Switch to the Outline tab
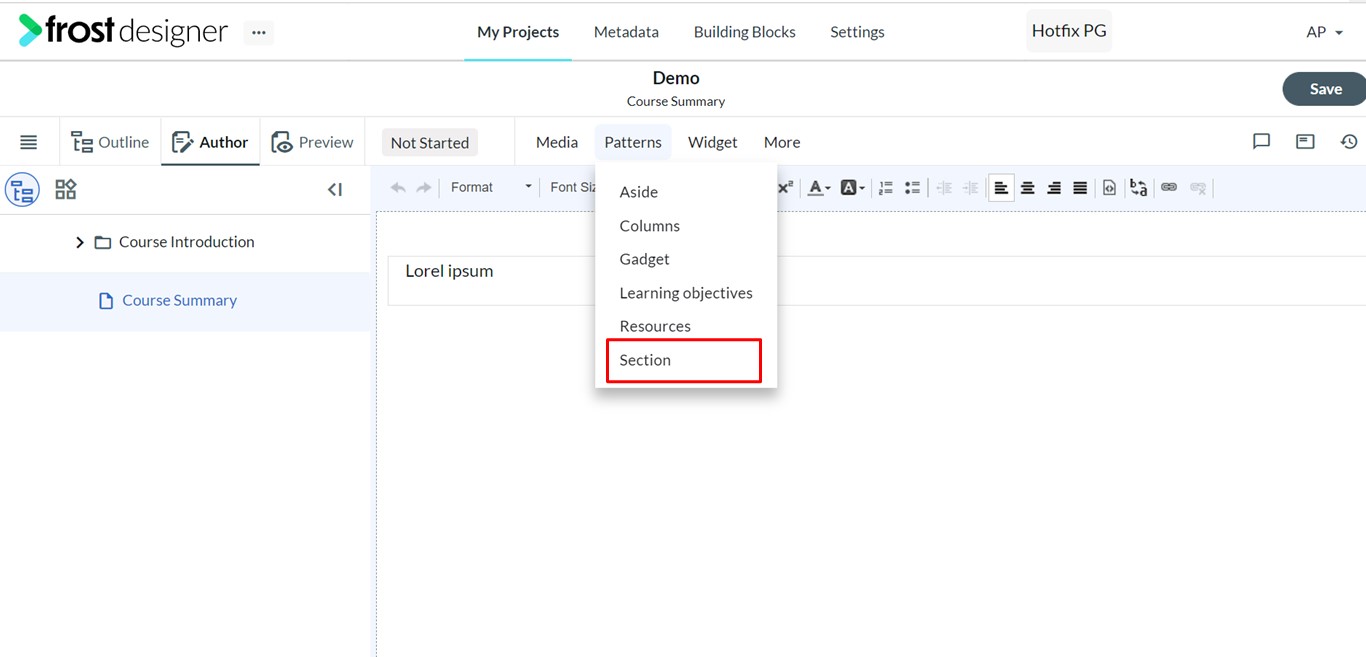Screen dimensions: 1366x657 coord(110,142)
